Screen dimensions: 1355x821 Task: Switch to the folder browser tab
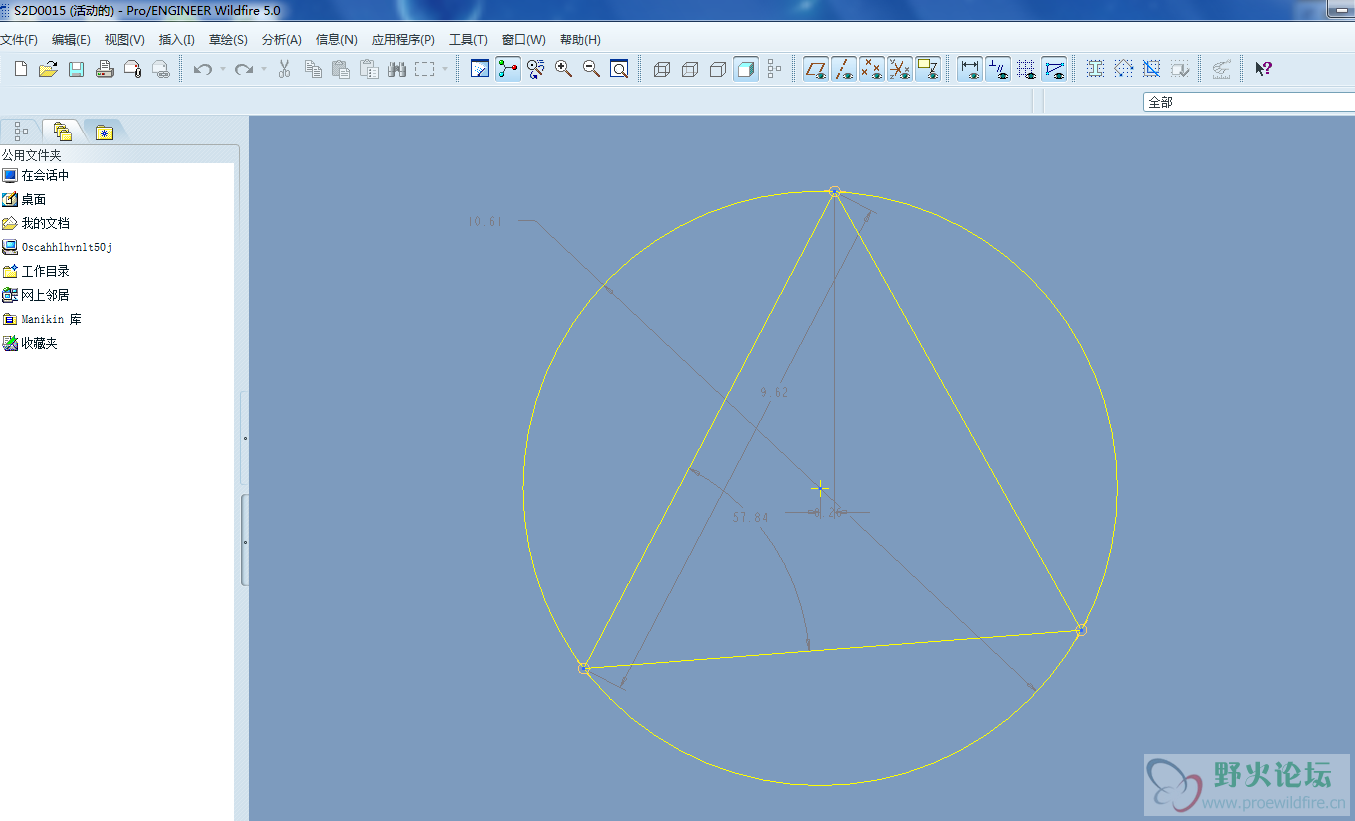pos(63,131)
